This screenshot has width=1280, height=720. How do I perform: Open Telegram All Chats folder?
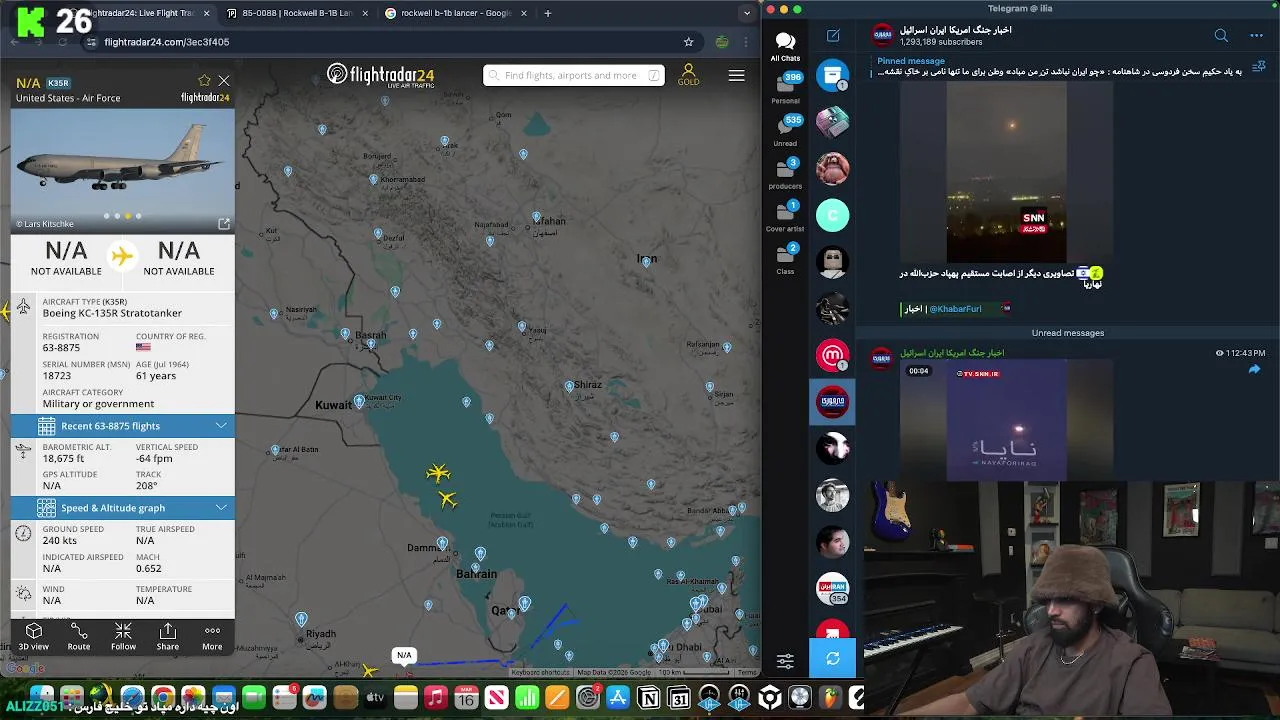pyautogui.click(x=785, y=46)
